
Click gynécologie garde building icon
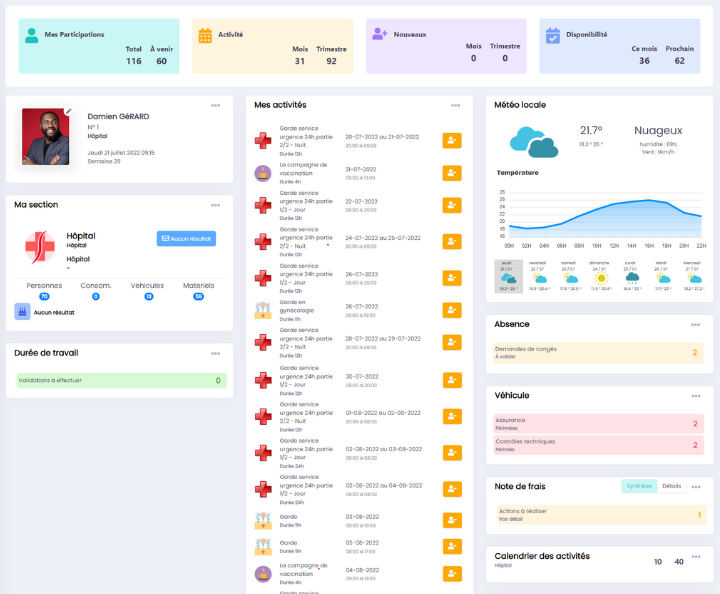point(263,310)
